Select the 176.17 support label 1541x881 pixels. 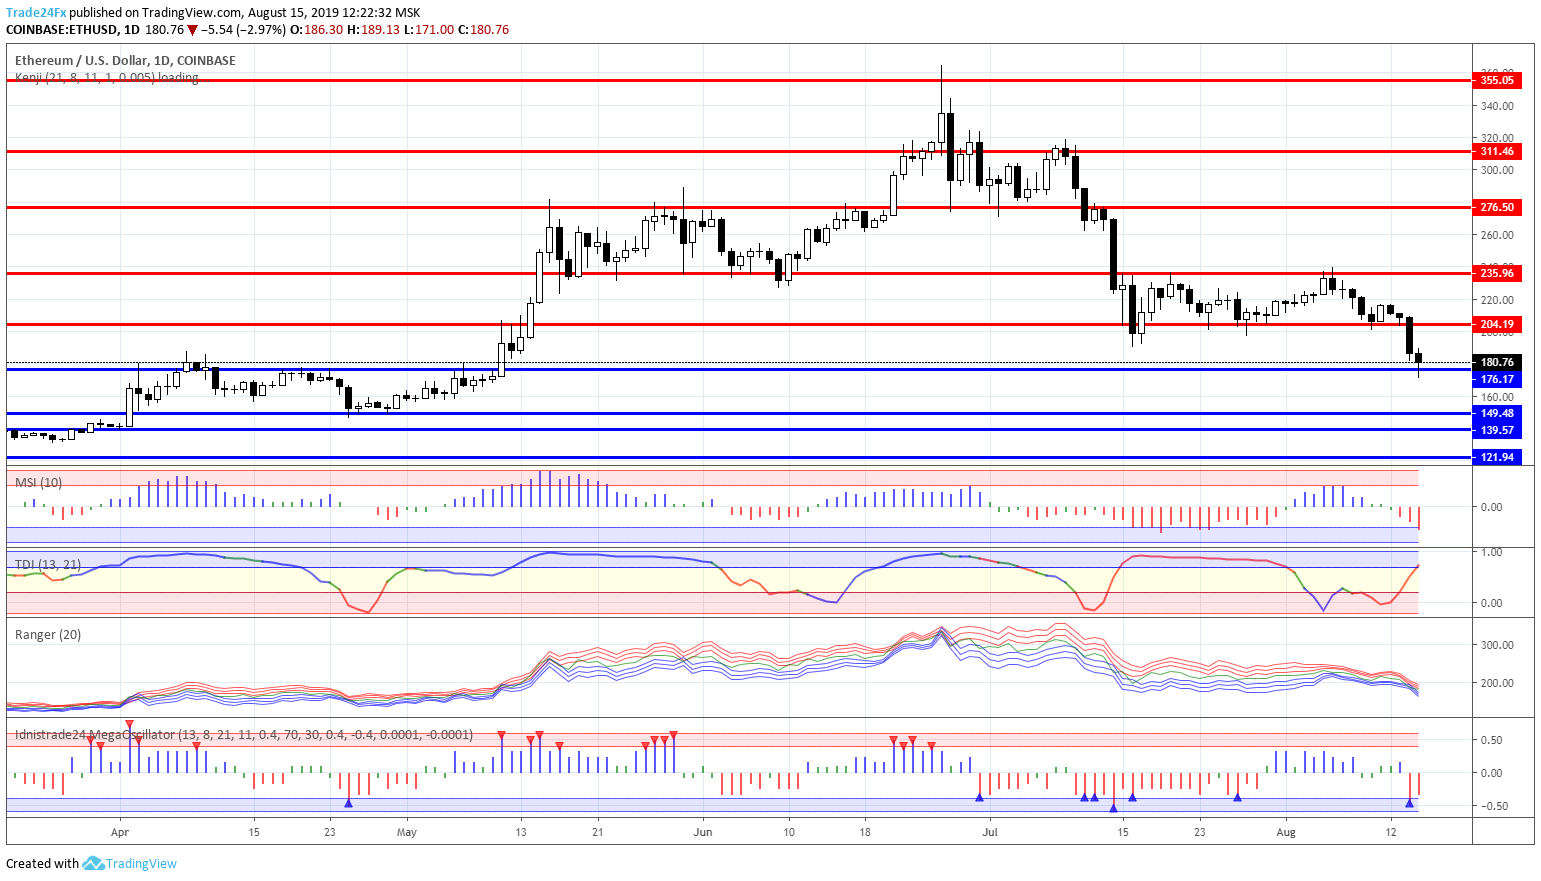(1497, 379)
